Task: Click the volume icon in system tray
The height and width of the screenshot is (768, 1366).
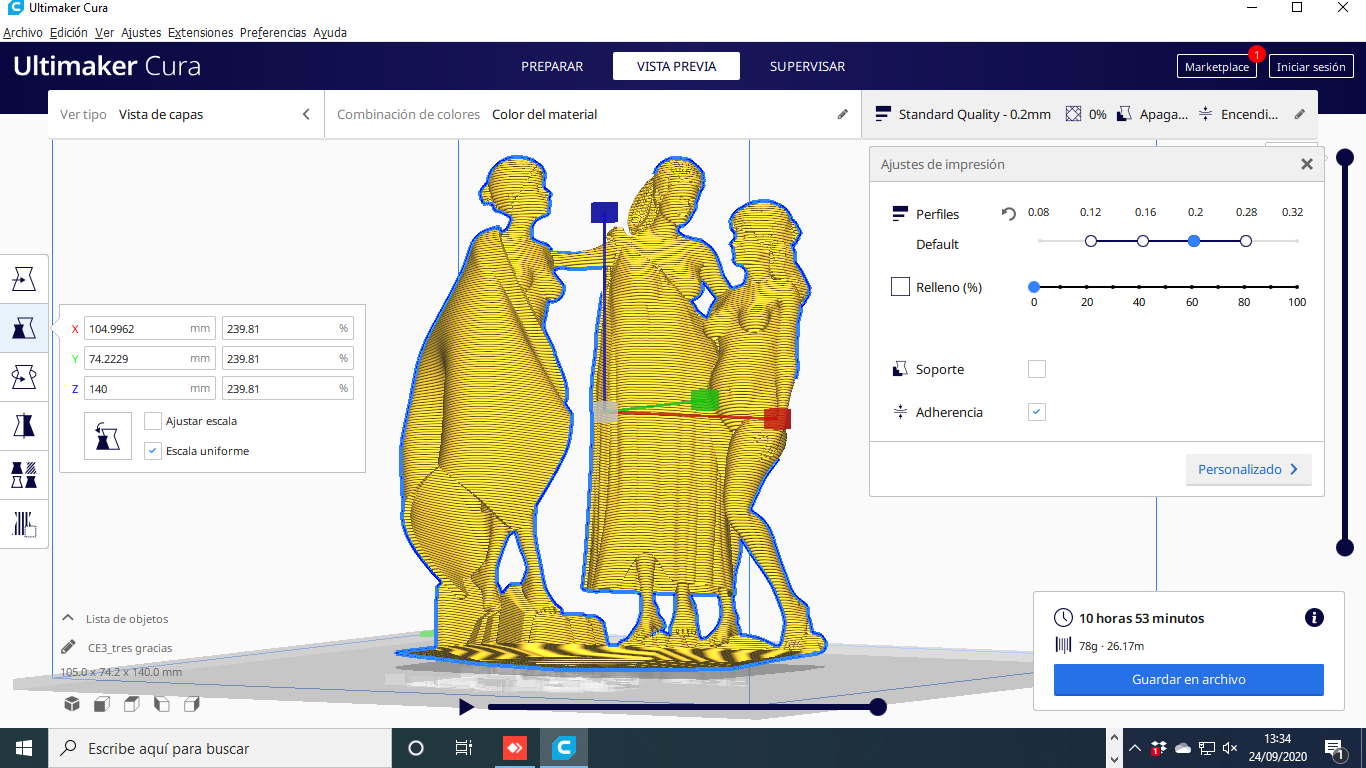Action: (1230, 748)
